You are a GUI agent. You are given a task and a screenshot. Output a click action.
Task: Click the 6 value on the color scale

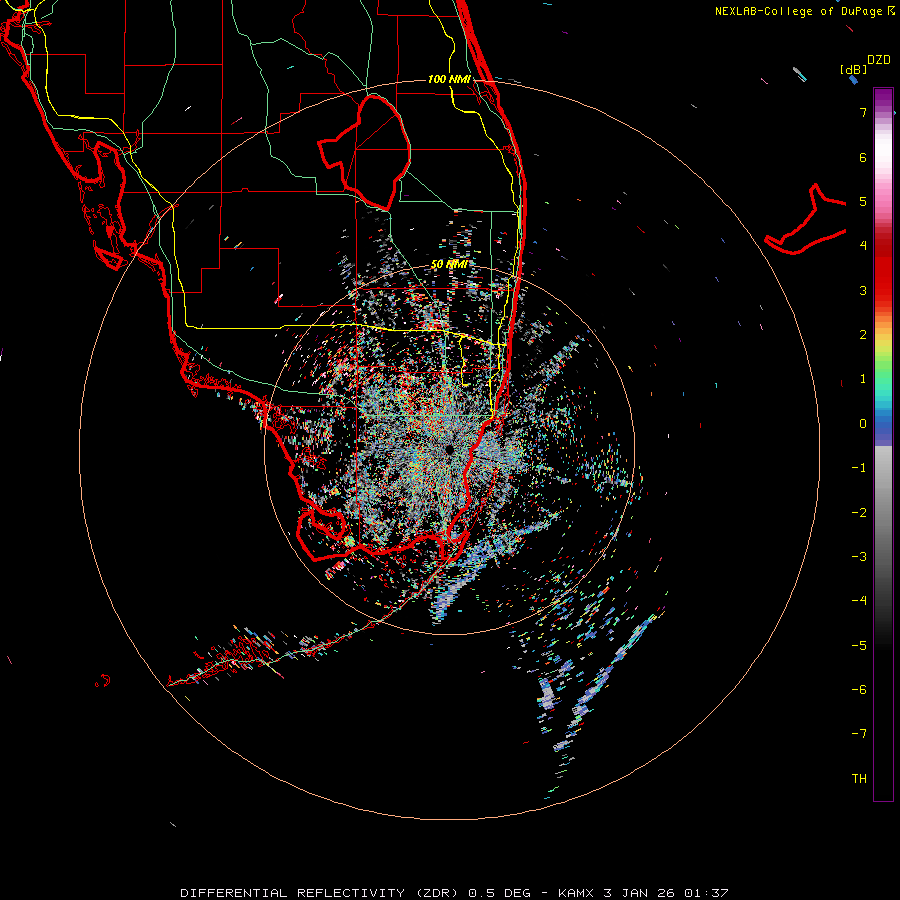click(863, 157)
